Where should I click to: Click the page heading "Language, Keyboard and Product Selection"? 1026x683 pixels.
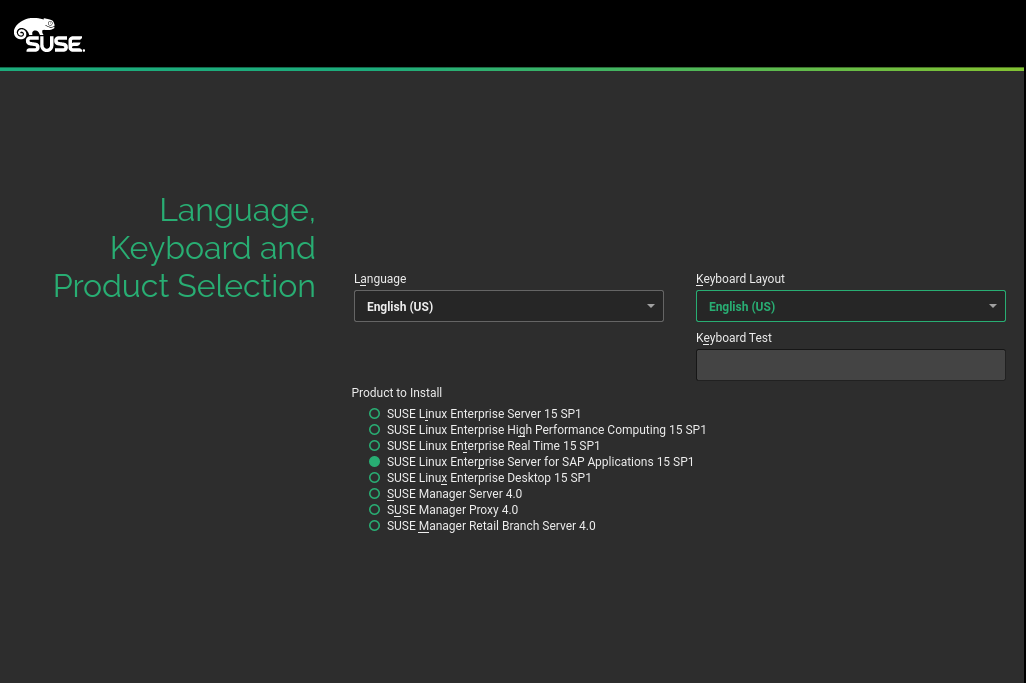click(x=185, y=248)
